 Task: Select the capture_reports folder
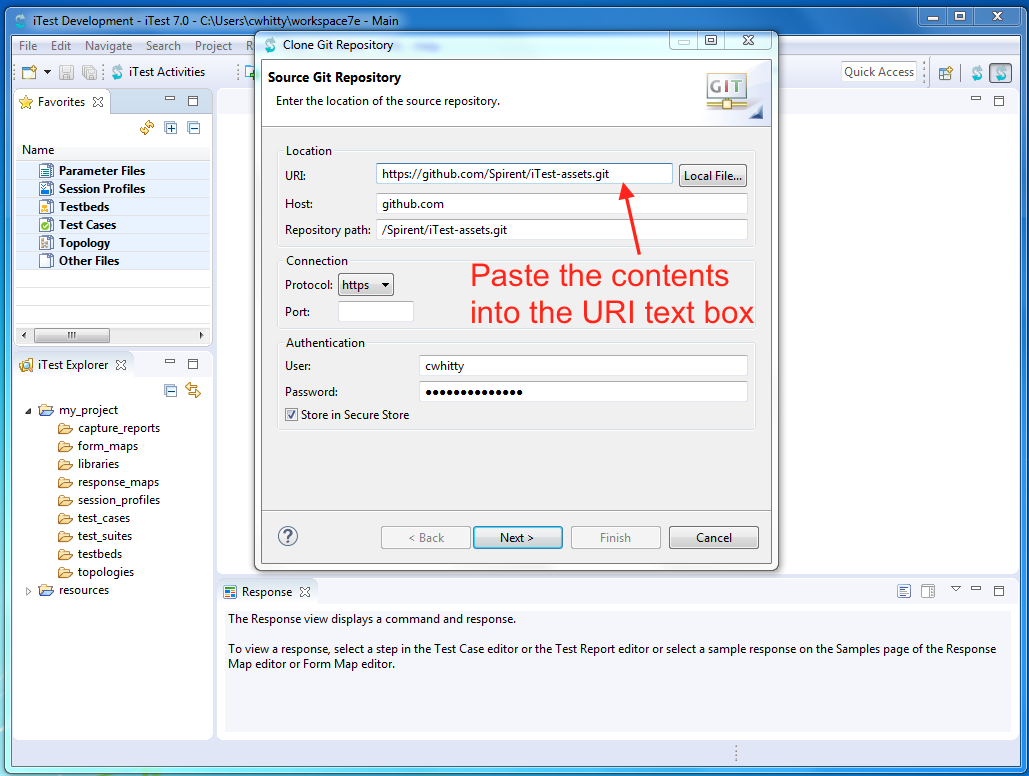[x=119, y=428]
